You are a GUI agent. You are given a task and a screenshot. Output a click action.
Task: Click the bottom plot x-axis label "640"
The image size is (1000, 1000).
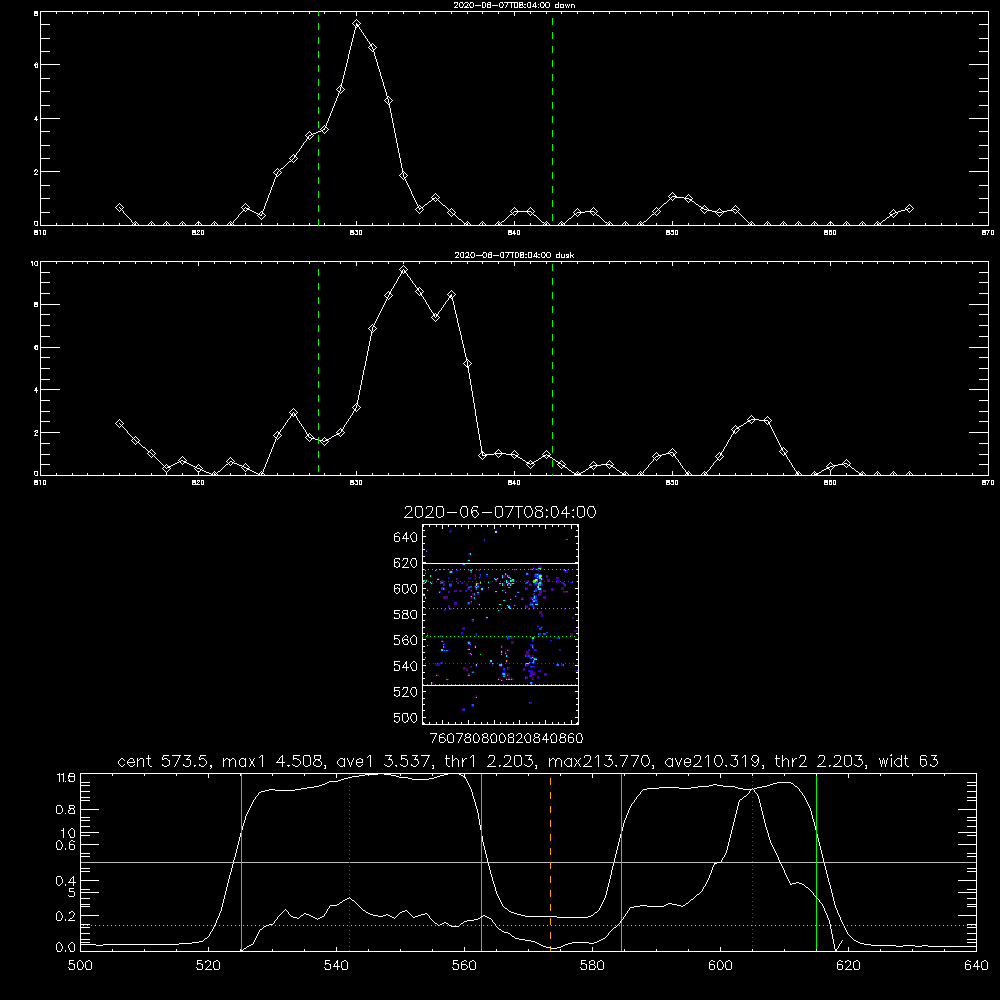pos(976,966)
